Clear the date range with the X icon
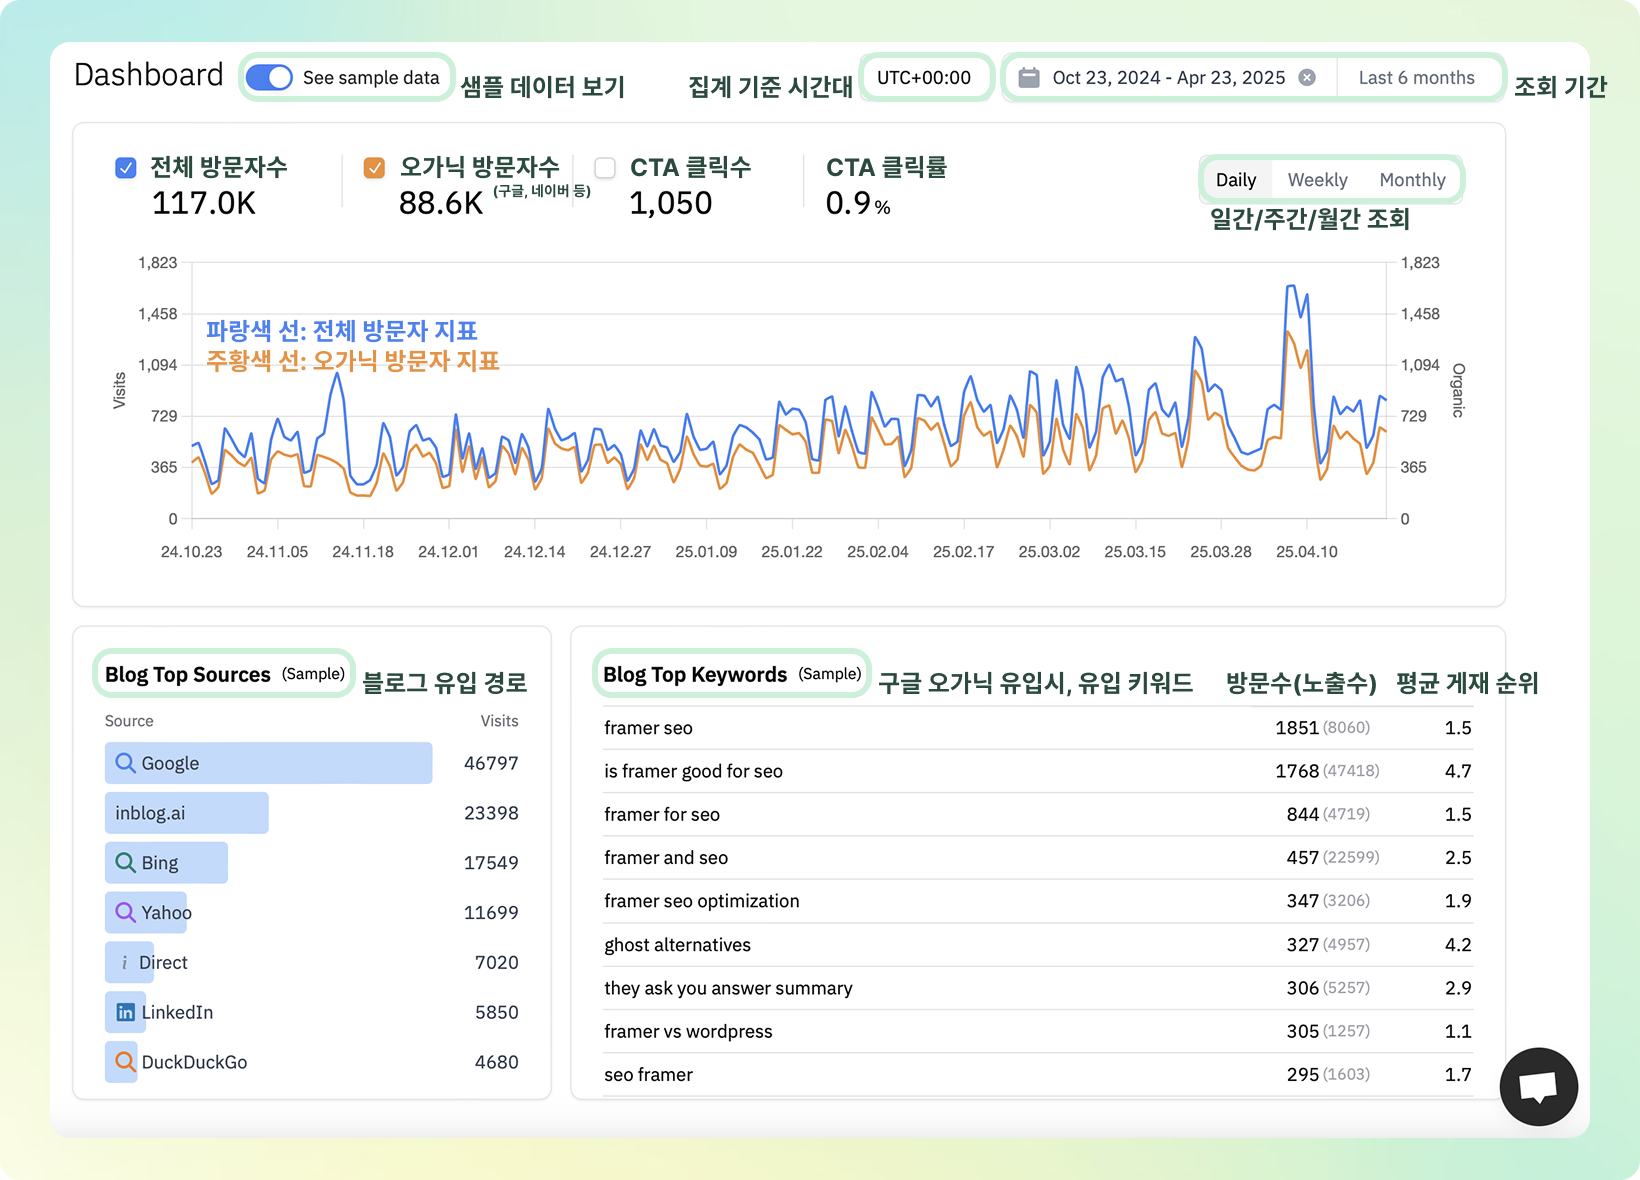The height and width of the screenshot is (1180, 1640). [1307, 78]
